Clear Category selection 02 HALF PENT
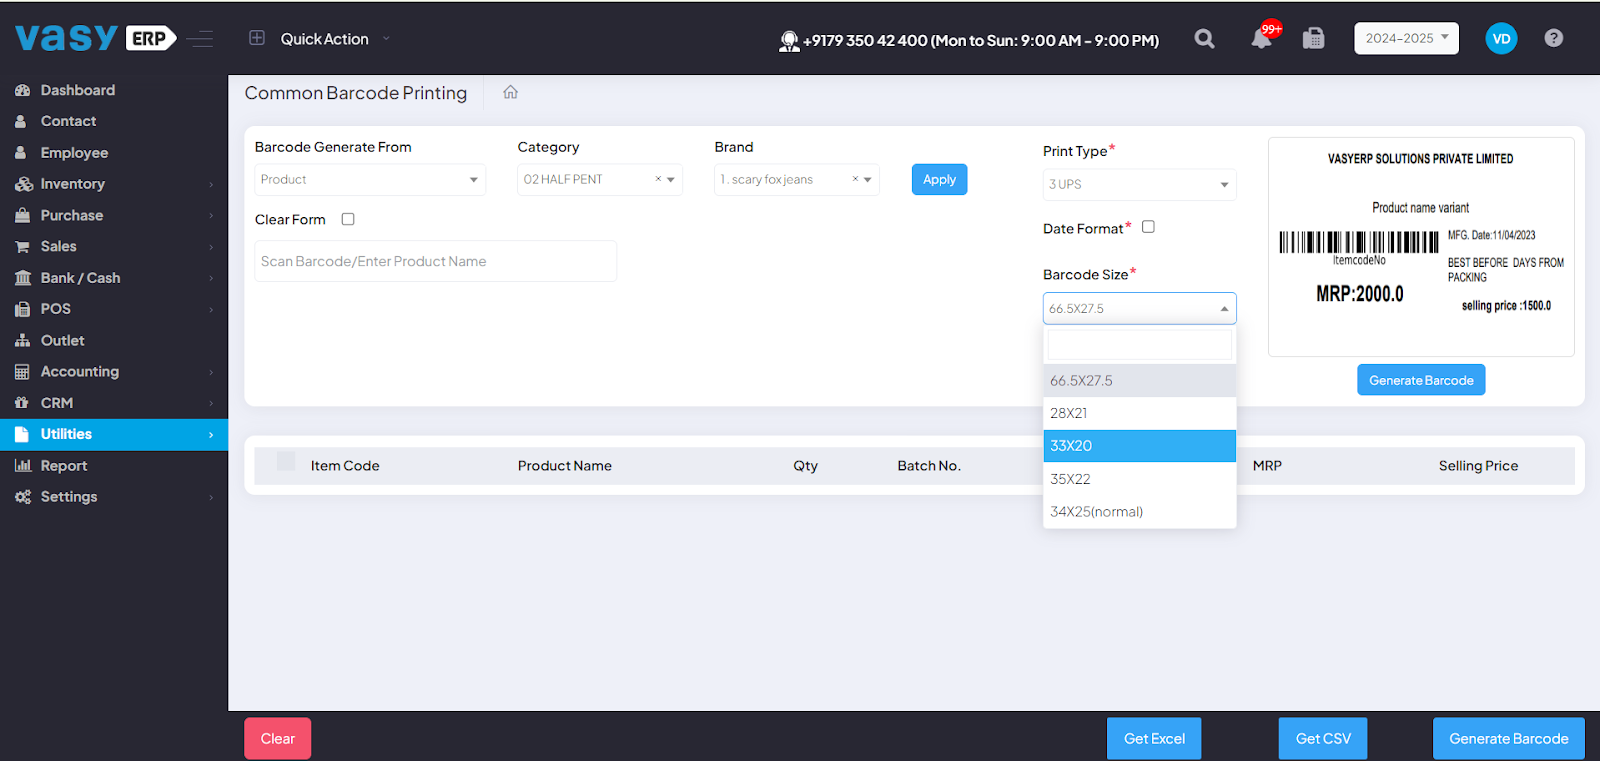 point(658,179)
